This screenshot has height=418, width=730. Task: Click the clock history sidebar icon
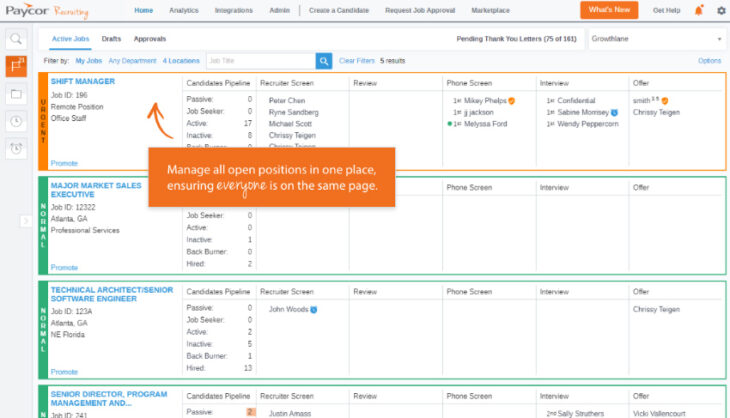[x=16, y=121]
